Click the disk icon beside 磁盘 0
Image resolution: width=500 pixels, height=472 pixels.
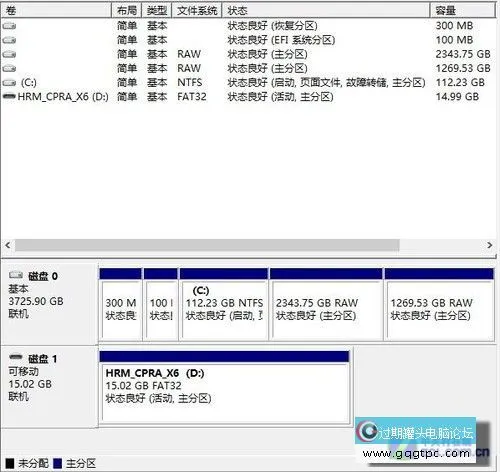coord(16,275)
